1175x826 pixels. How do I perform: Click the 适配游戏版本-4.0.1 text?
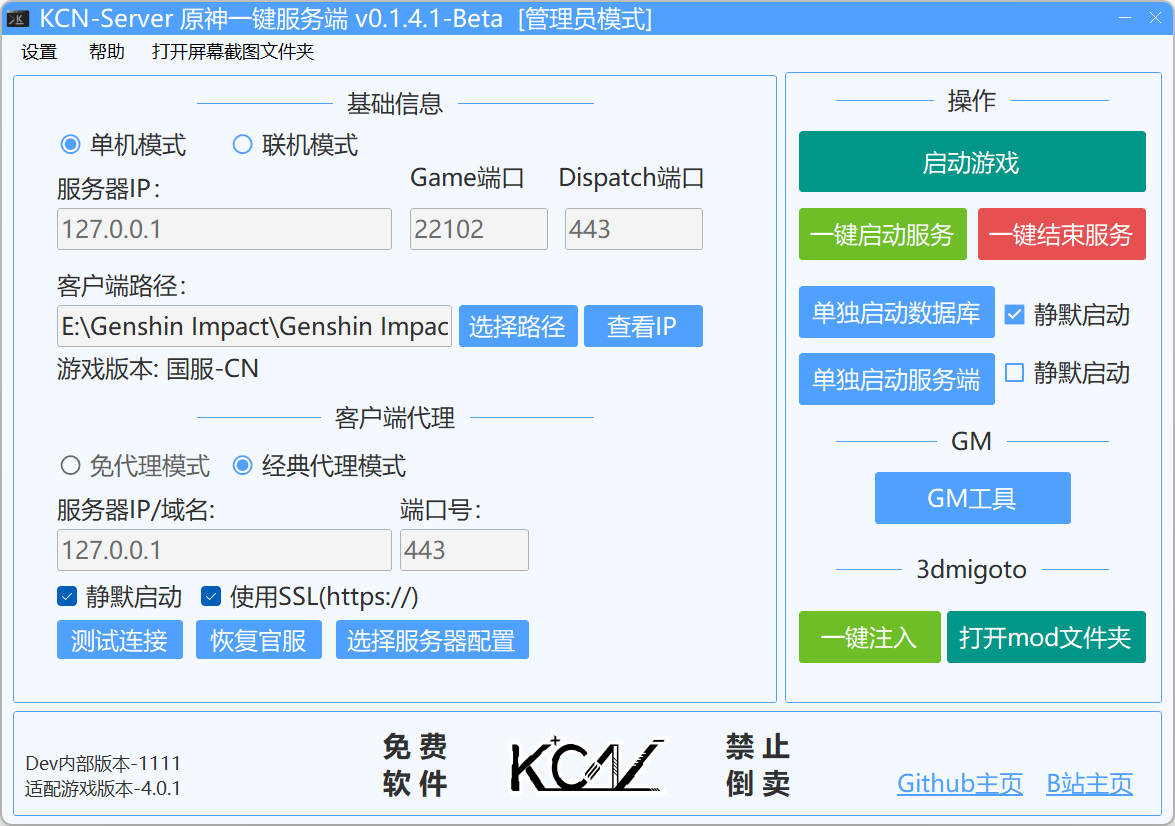click(x=103, y=789)
